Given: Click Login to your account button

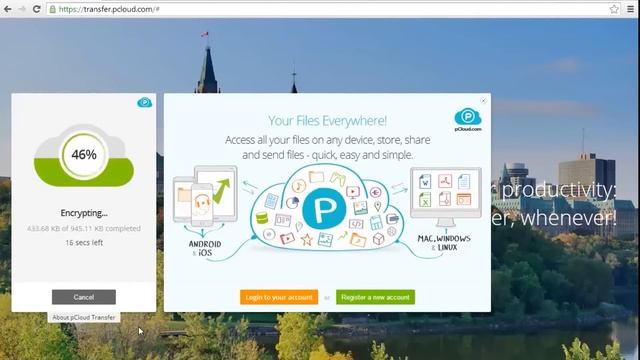Looking at the screenshot, I should [x=279, y=297].
